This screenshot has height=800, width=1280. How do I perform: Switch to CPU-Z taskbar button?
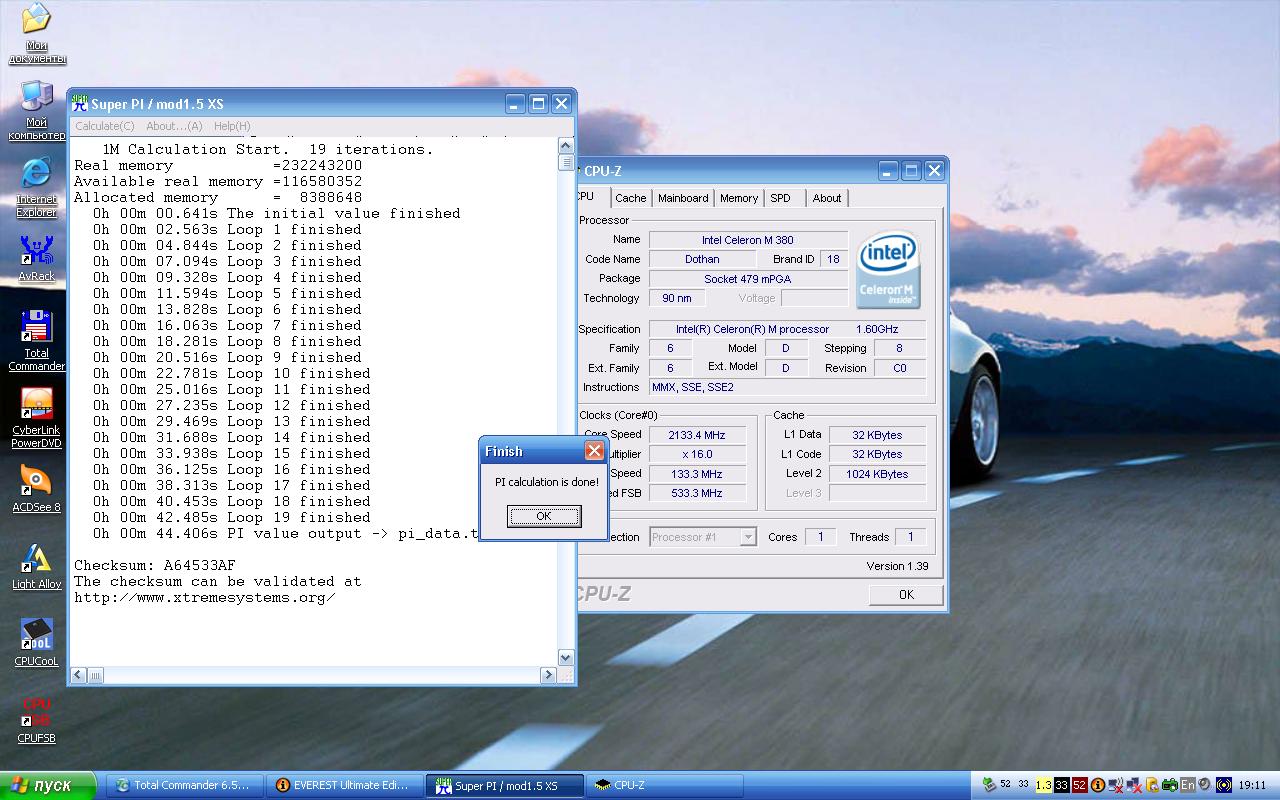coord(665,785)
